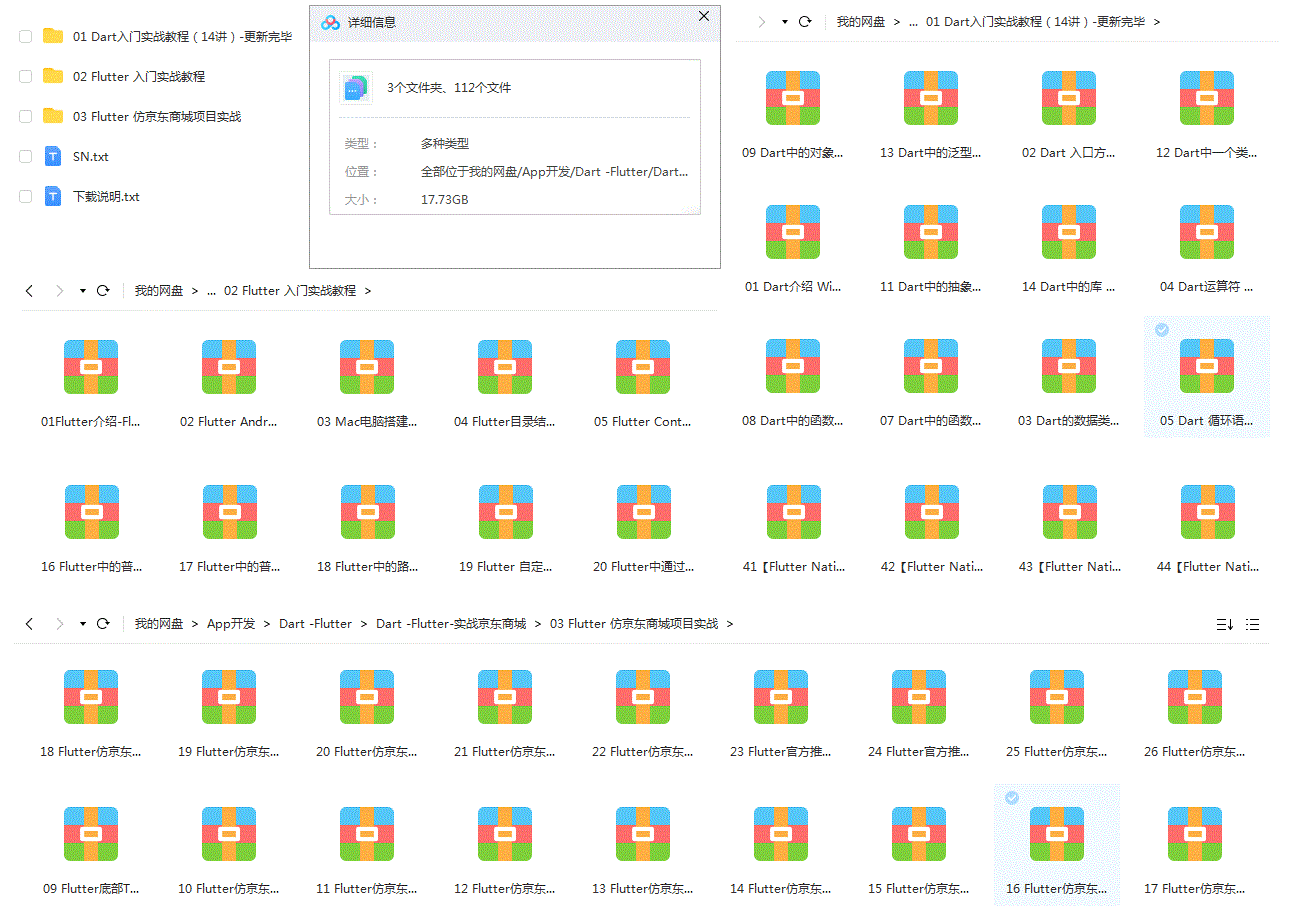Select archive 14 Dart中的库
This screenshot has height=920, width=1300.
click(1069, 232)
